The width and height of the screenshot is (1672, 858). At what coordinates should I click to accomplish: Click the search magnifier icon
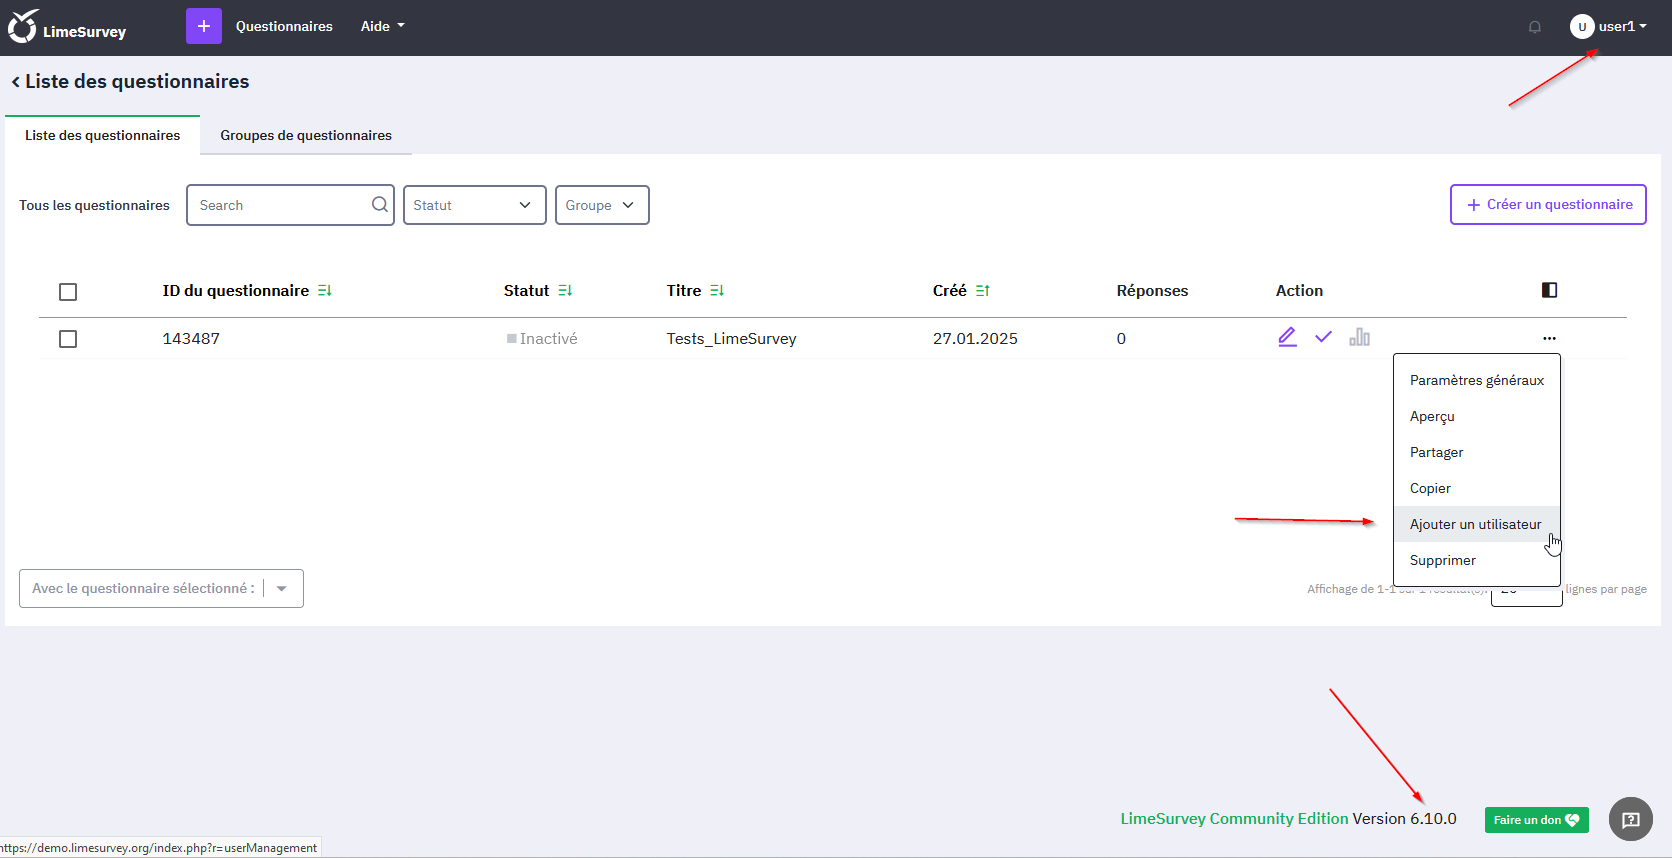[x=380, y=205]
